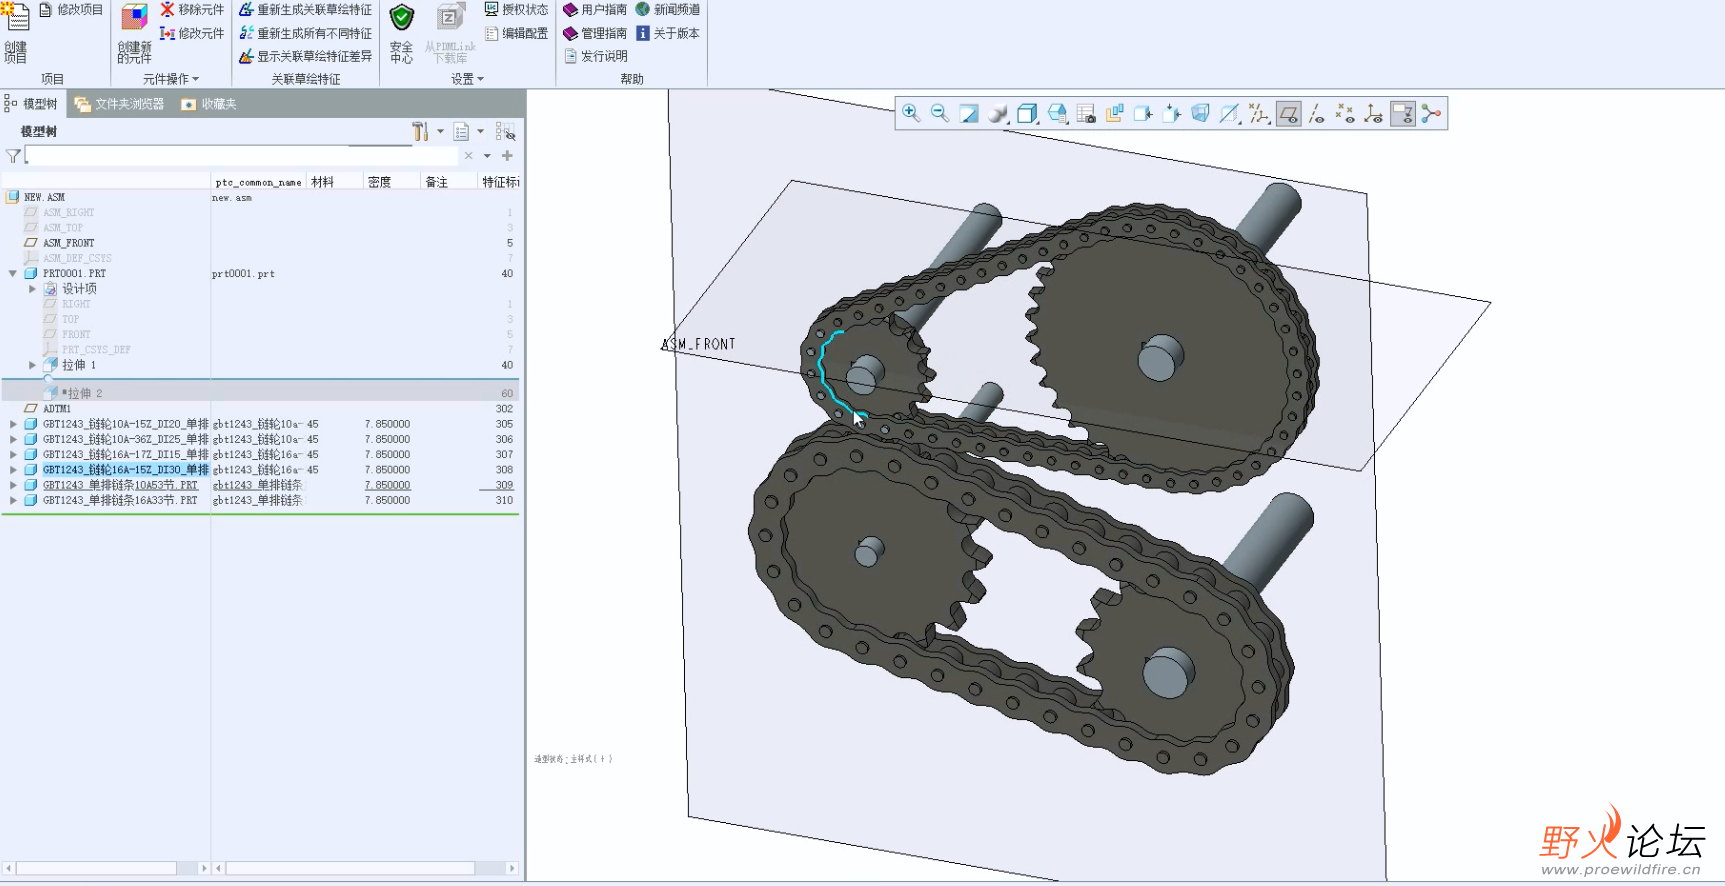This screenshot has width=1725, height=886.
Task: Click the model tree horizontal scrollbar
Action: [96, 868]
